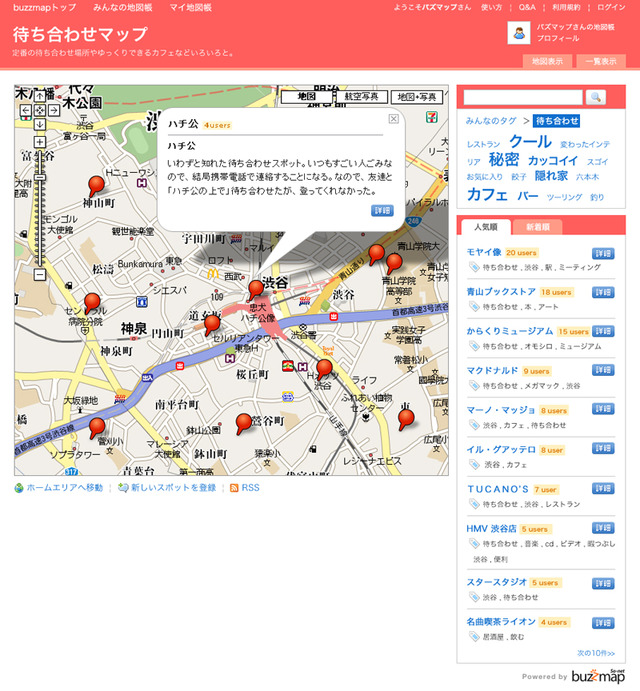
Task: Click 詳細 button for 名曲喫茶ライオン
Action: [x=603, y=623]
